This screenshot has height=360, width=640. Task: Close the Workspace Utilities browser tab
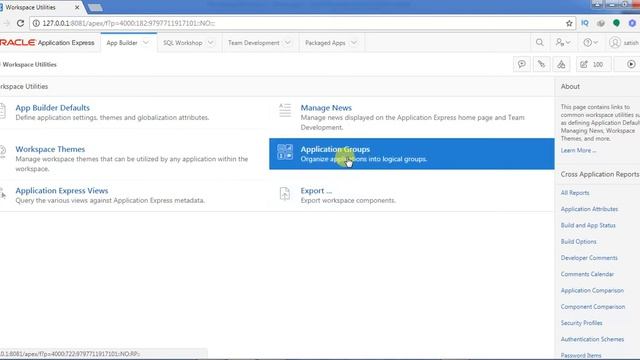[x=77, y=7]
